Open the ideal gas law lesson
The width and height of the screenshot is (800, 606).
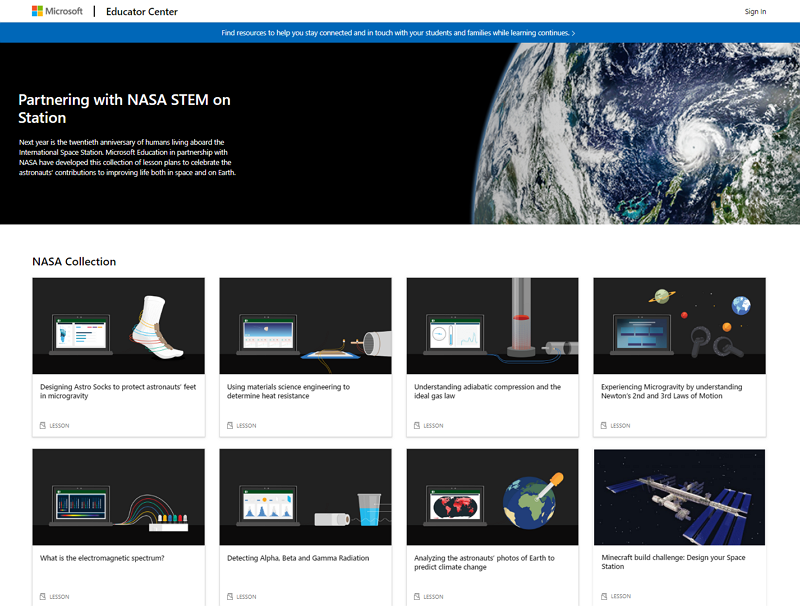tap(492, 392)
